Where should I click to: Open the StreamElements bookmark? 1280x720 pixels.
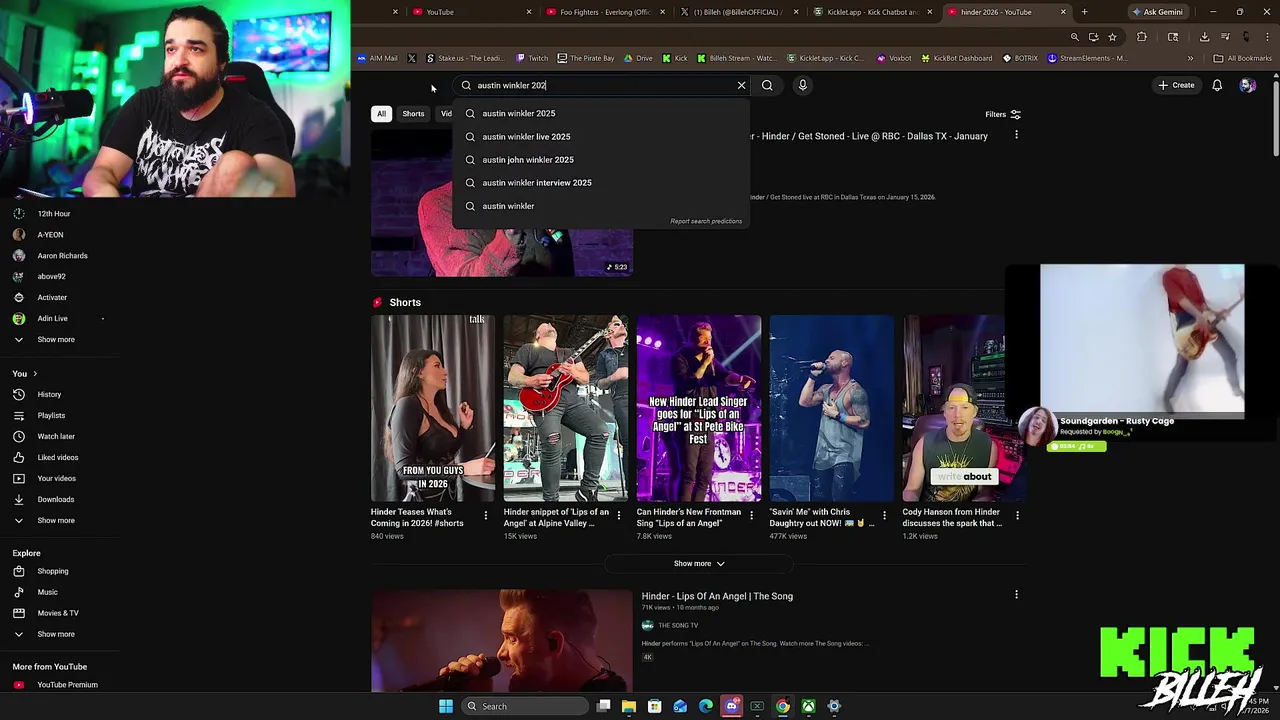[1087, 58]
